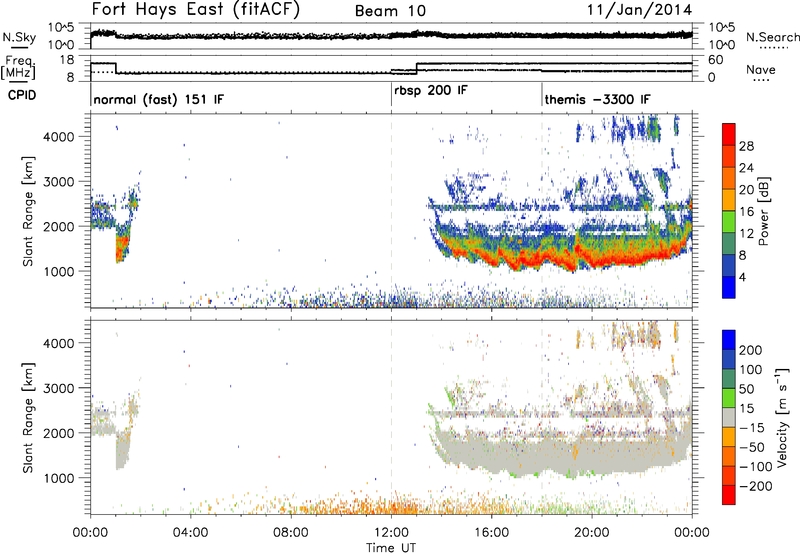This screenshot has width=800, height=554.
Task: Click the '1000' tick on velocity panel
Action: tap(58, 478)
